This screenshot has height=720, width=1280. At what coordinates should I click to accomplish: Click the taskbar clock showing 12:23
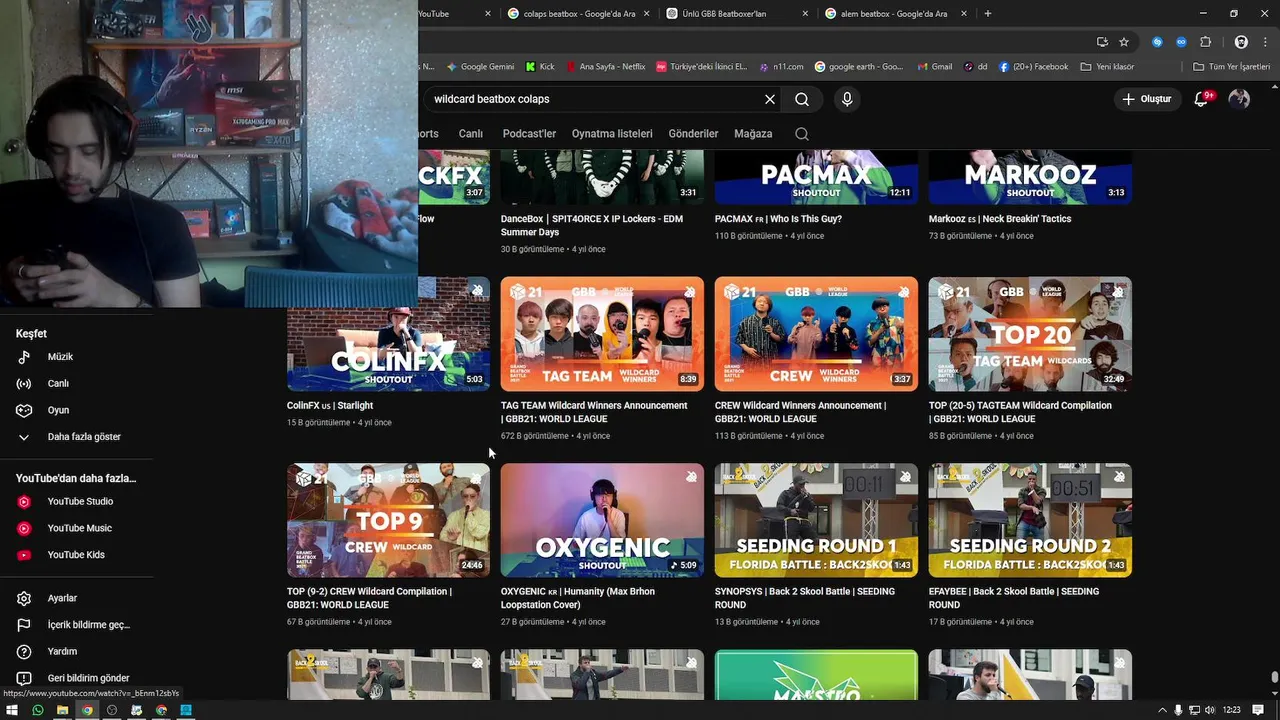1231,710
